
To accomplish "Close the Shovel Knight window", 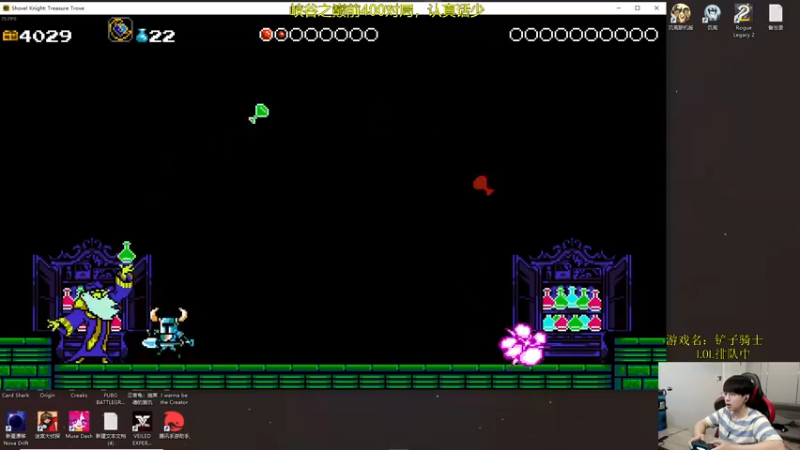I will pos(656,8).
